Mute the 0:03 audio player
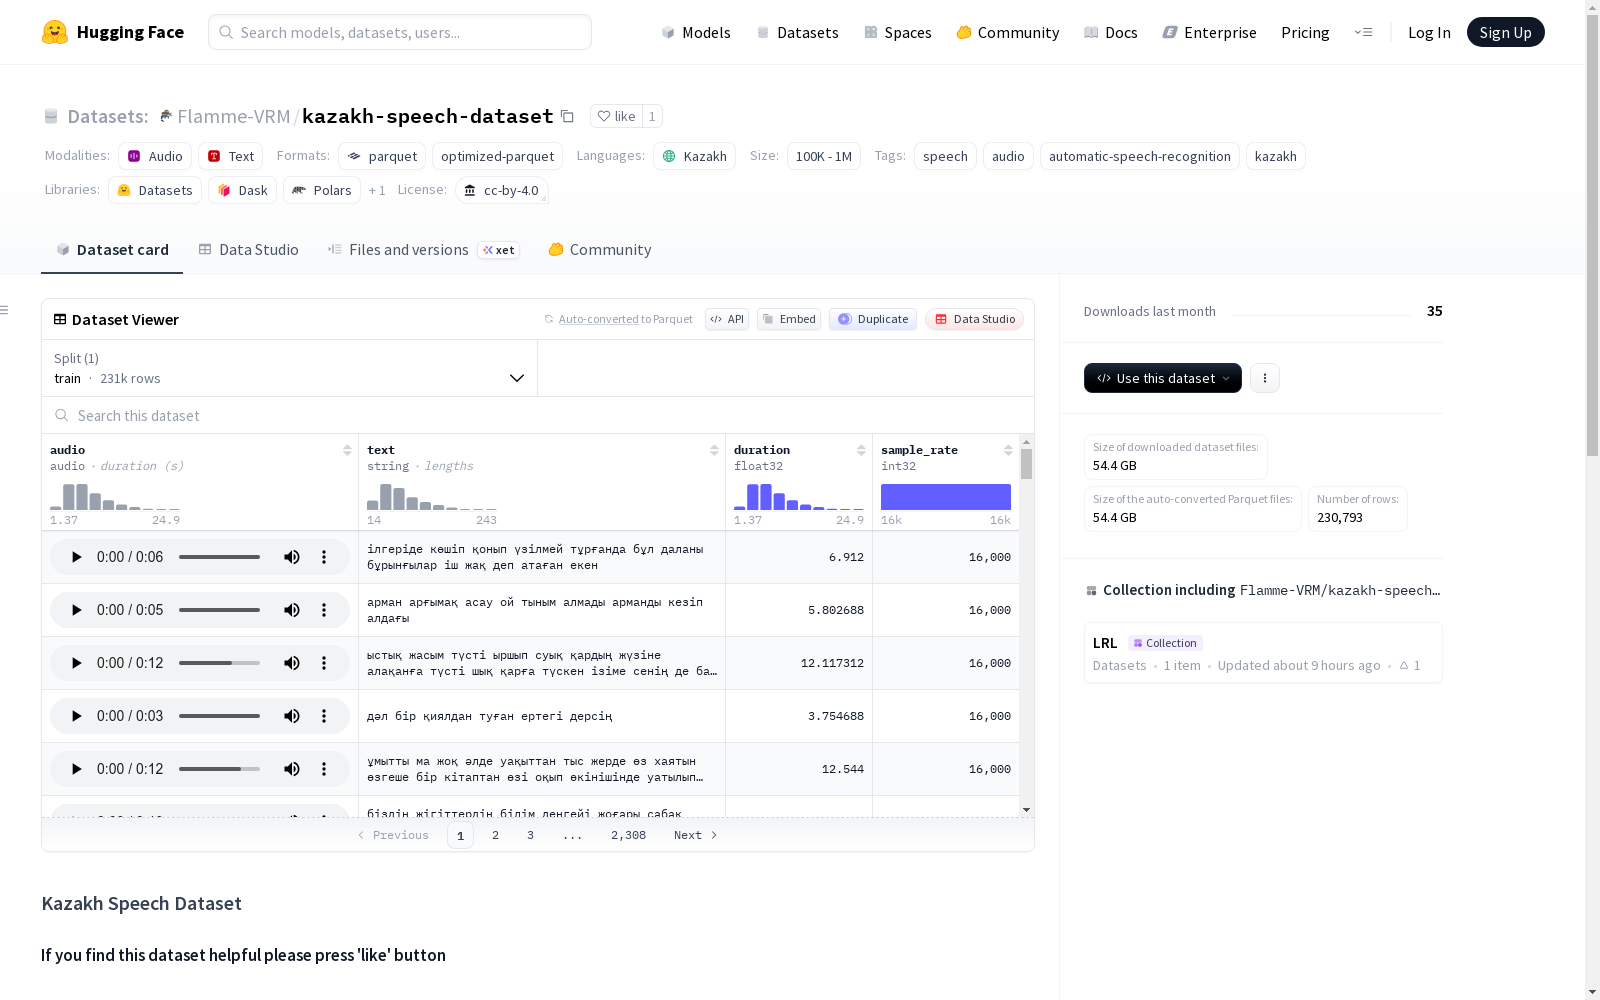This screenshot has width=1600, height=1000. 292,716
